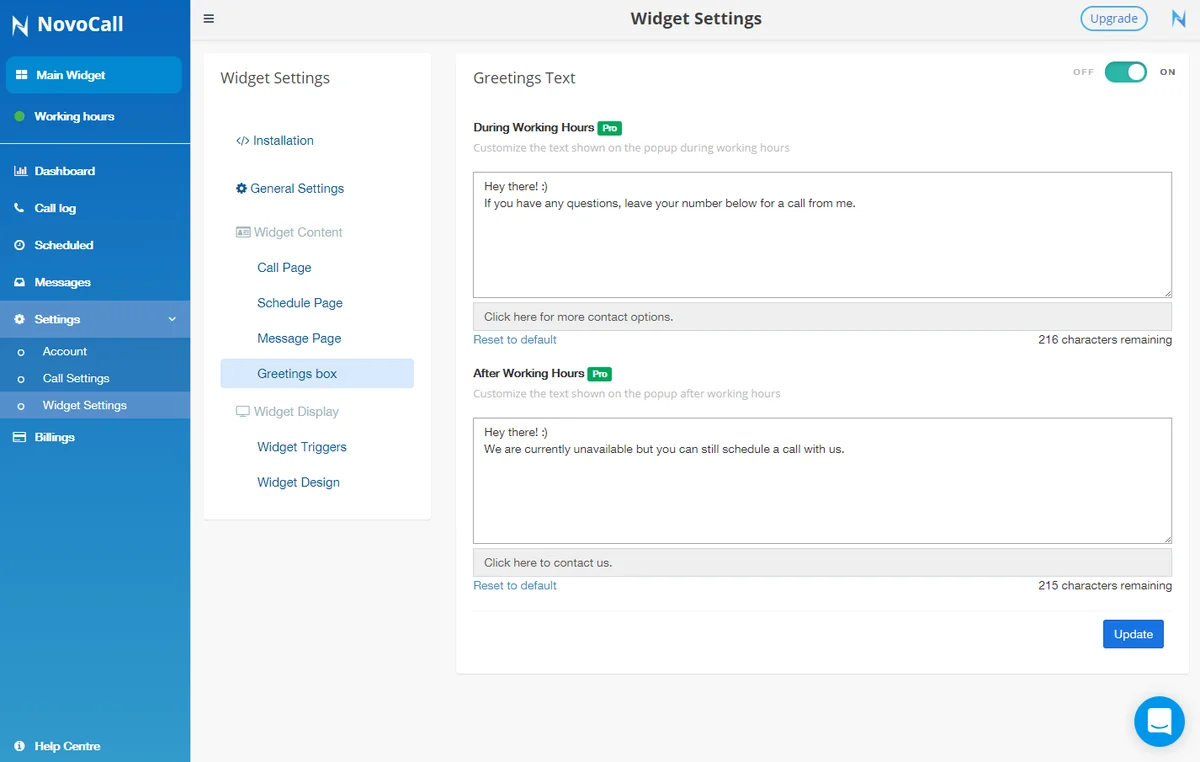Click the NovoCall N icon at top right
This screenshot has width=1200, height=762.
coord(1178,18)
